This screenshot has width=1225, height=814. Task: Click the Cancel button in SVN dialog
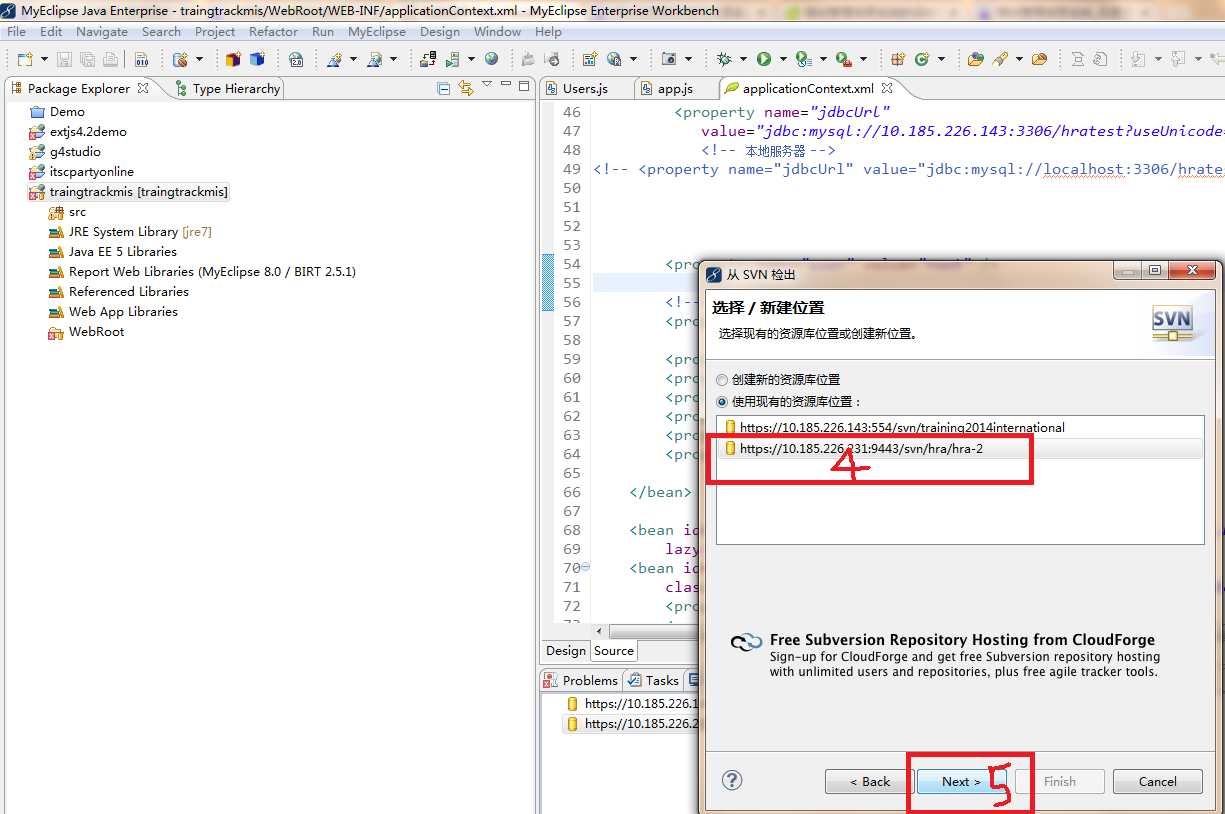[x=1158, y=781]
